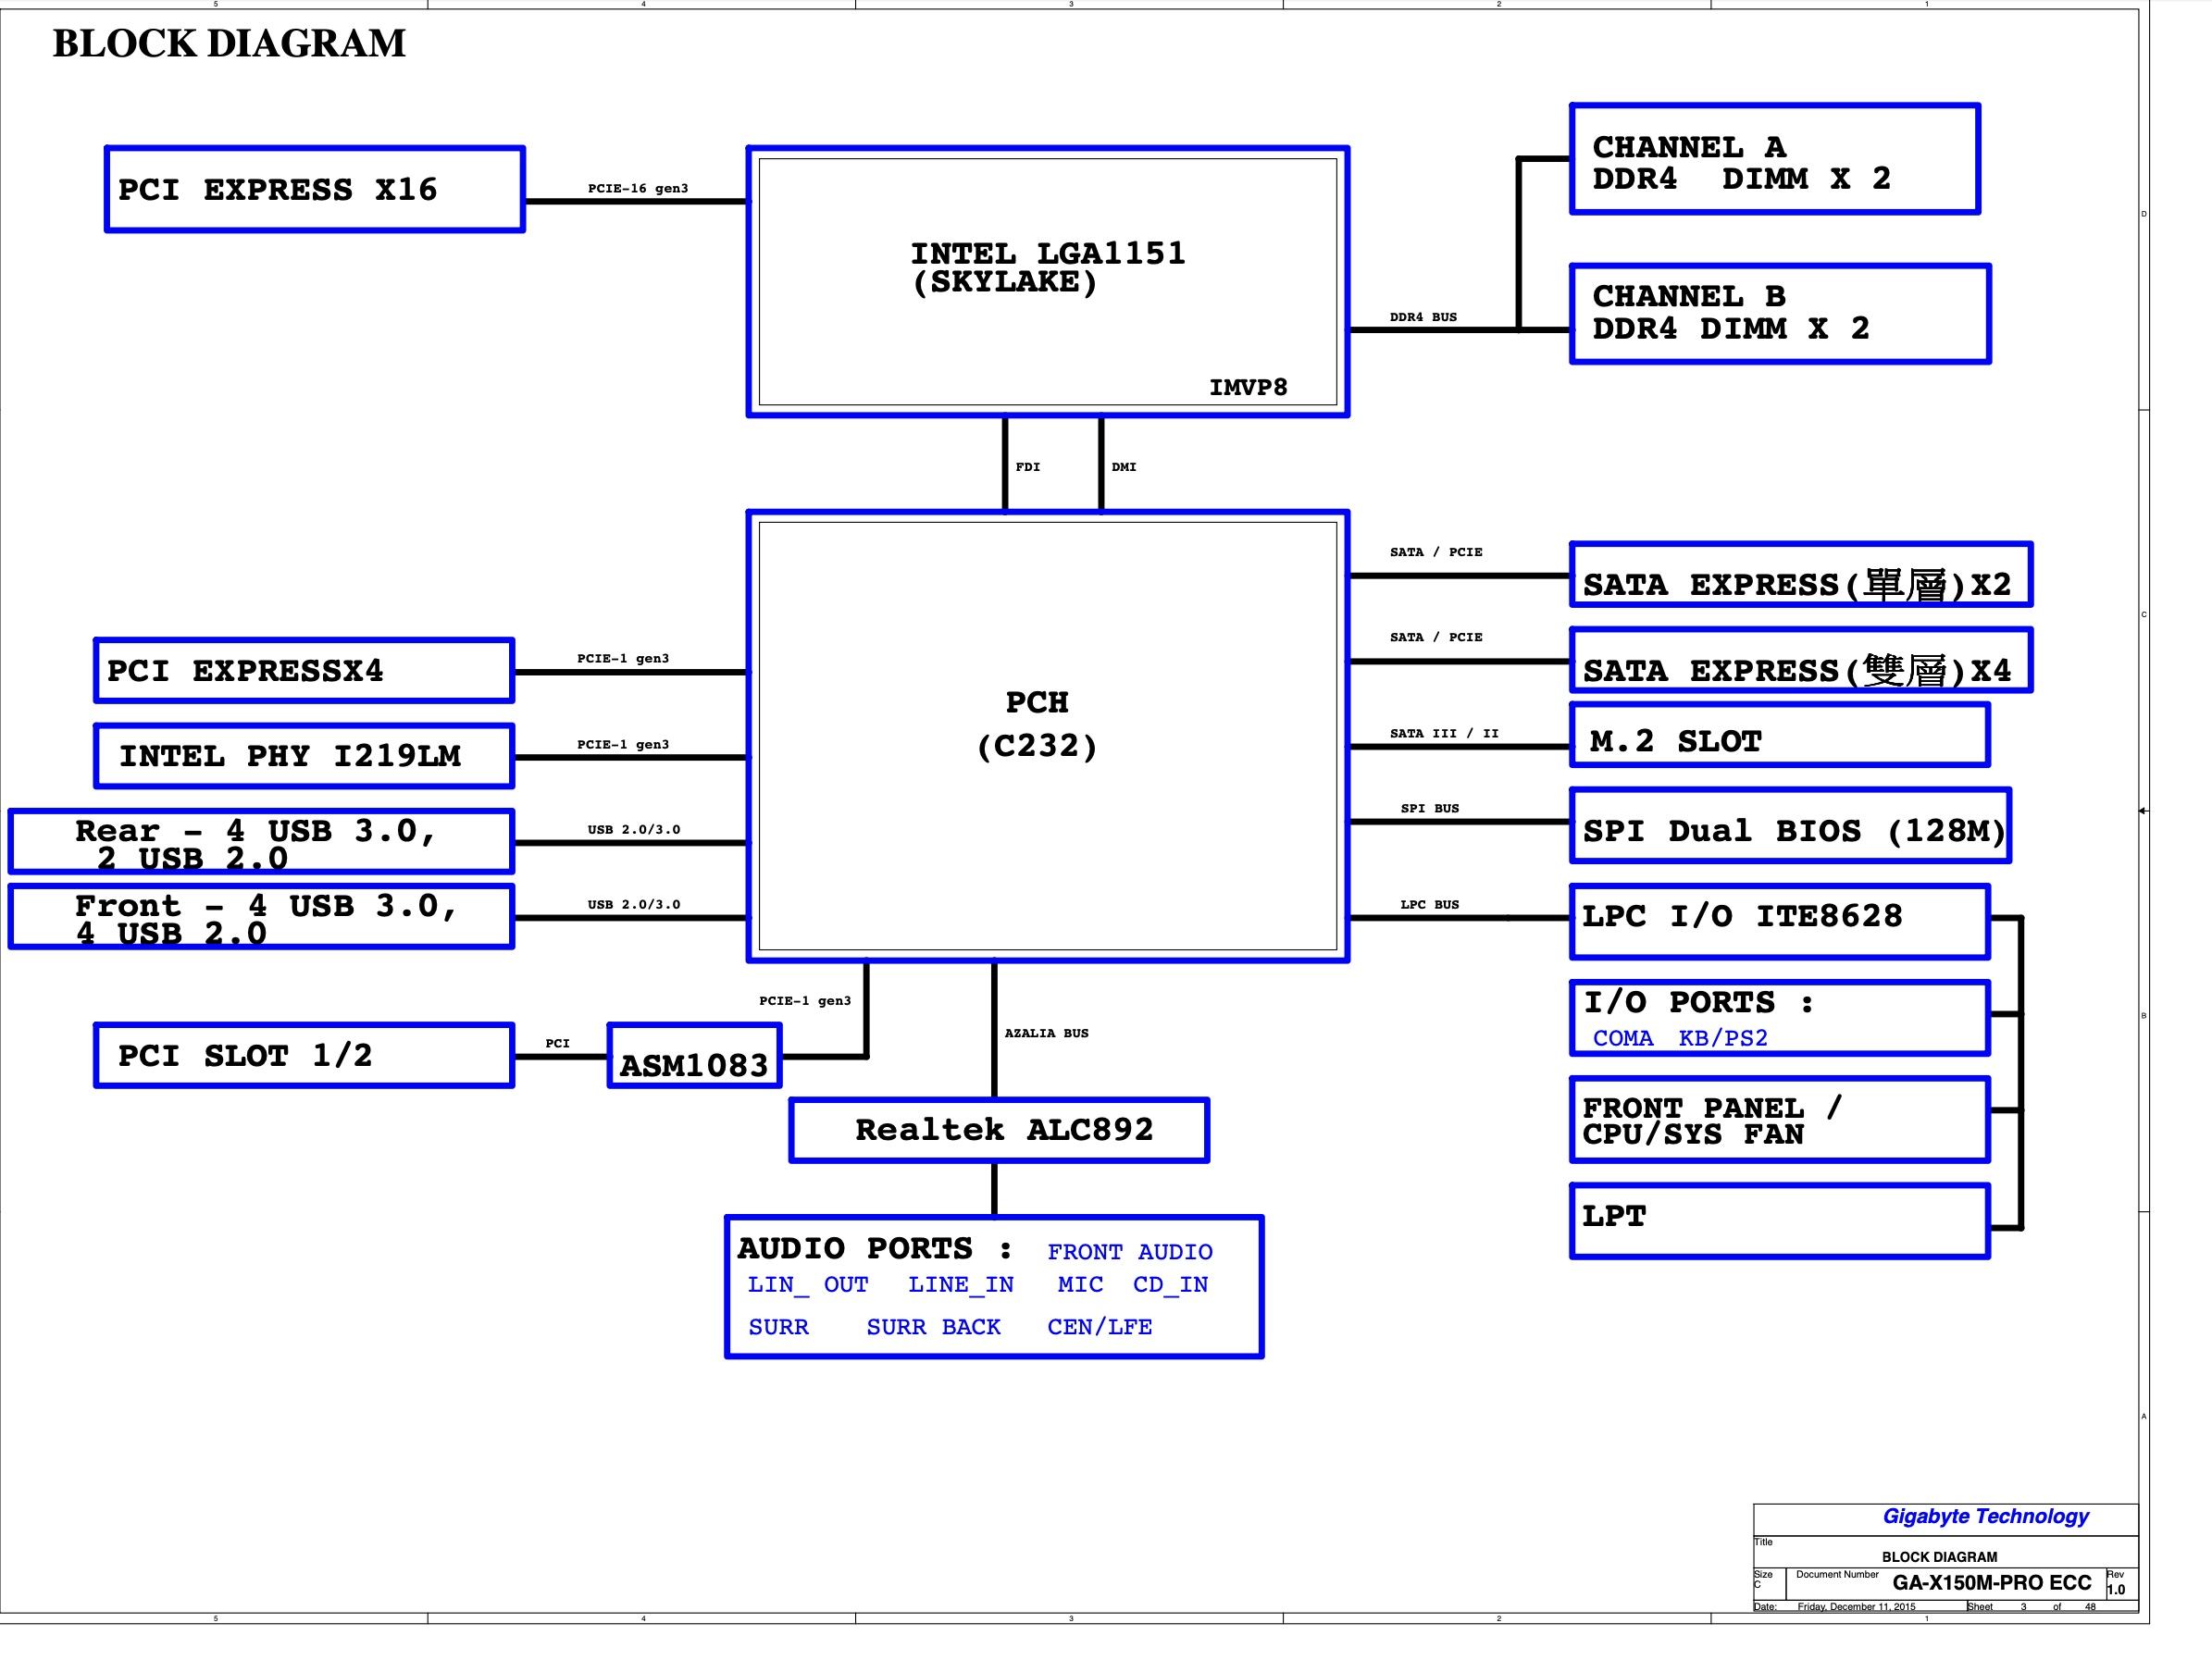2212x1660 pixels.
Task: Click the PCIE-16 gen3 bus label
Action: (x=638, y=188)
